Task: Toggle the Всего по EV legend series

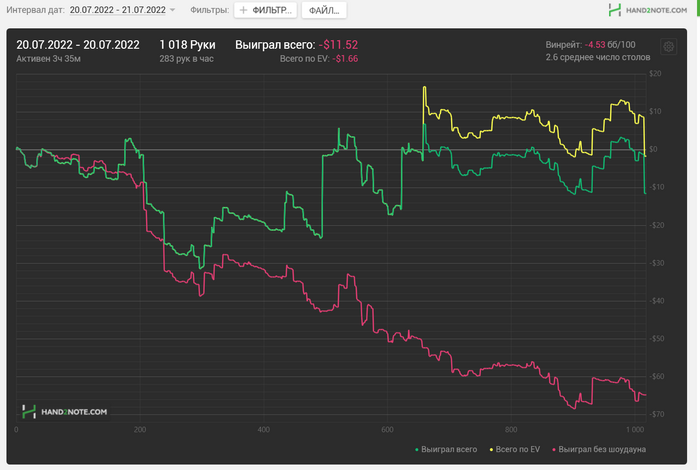Action: (515, 449)
